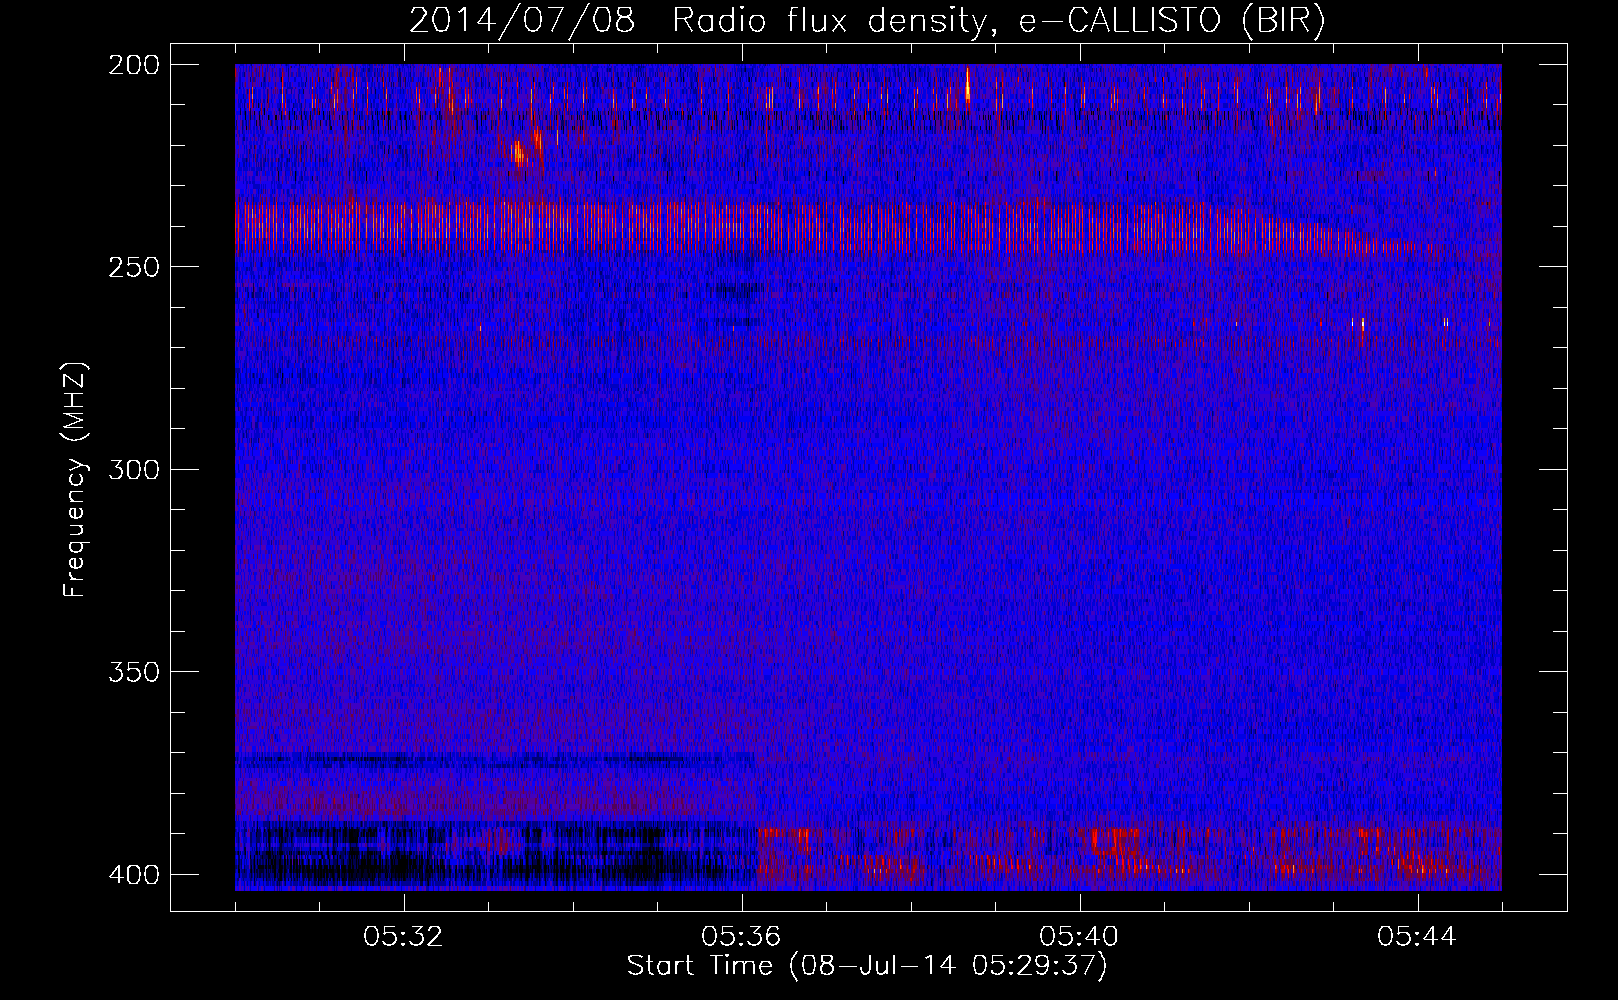The image size is (1618, 1000).
Task: Click the 400 frequency tick label
Action: (133, 875)
